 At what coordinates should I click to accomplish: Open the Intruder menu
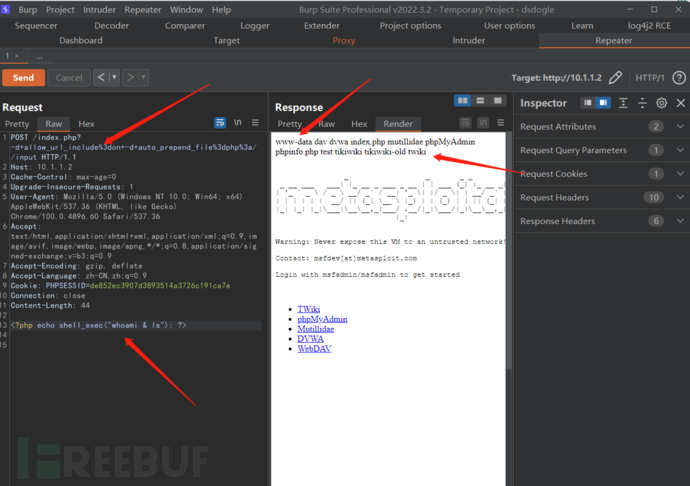(x=99, y=10)
